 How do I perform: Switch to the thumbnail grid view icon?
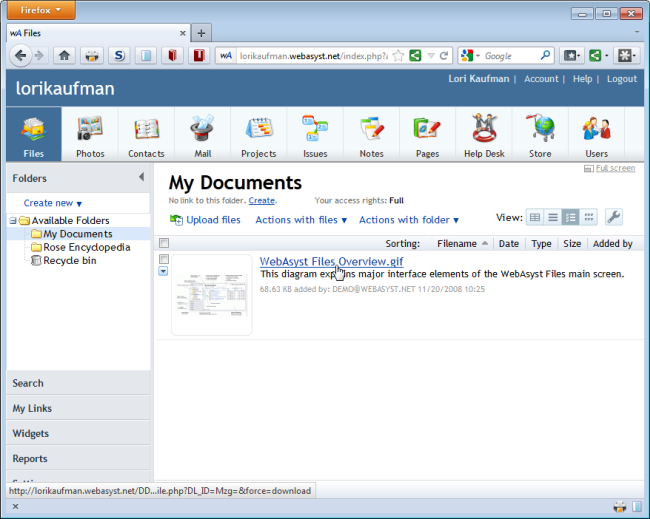coord(589,217)
